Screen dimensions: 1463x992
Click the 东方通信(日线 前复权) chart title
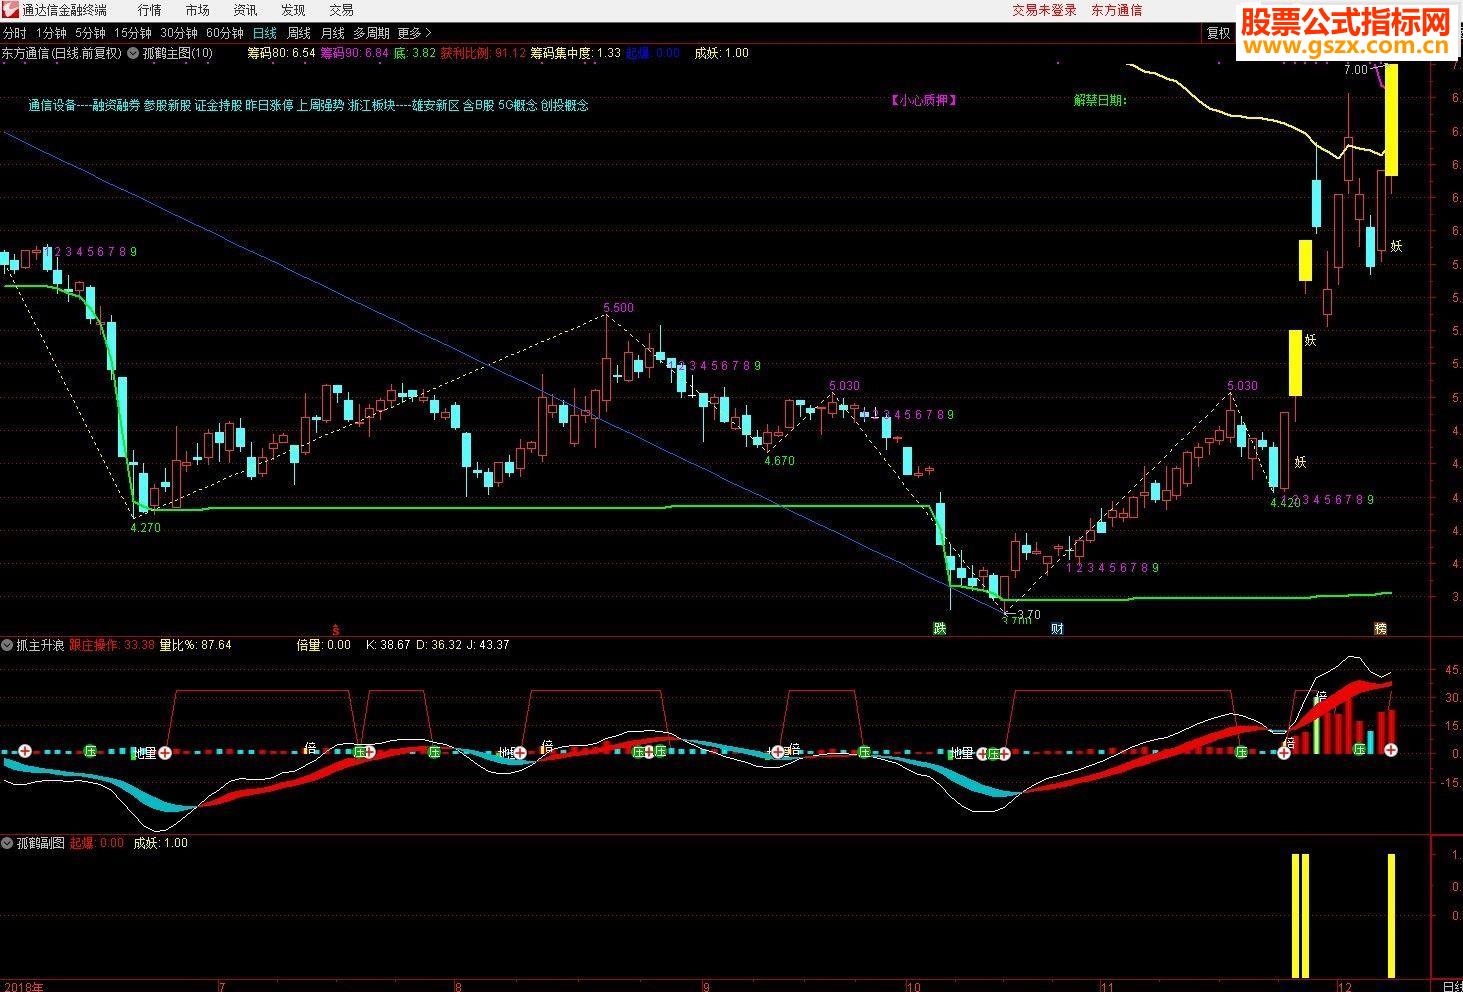[x=62, y=53]
